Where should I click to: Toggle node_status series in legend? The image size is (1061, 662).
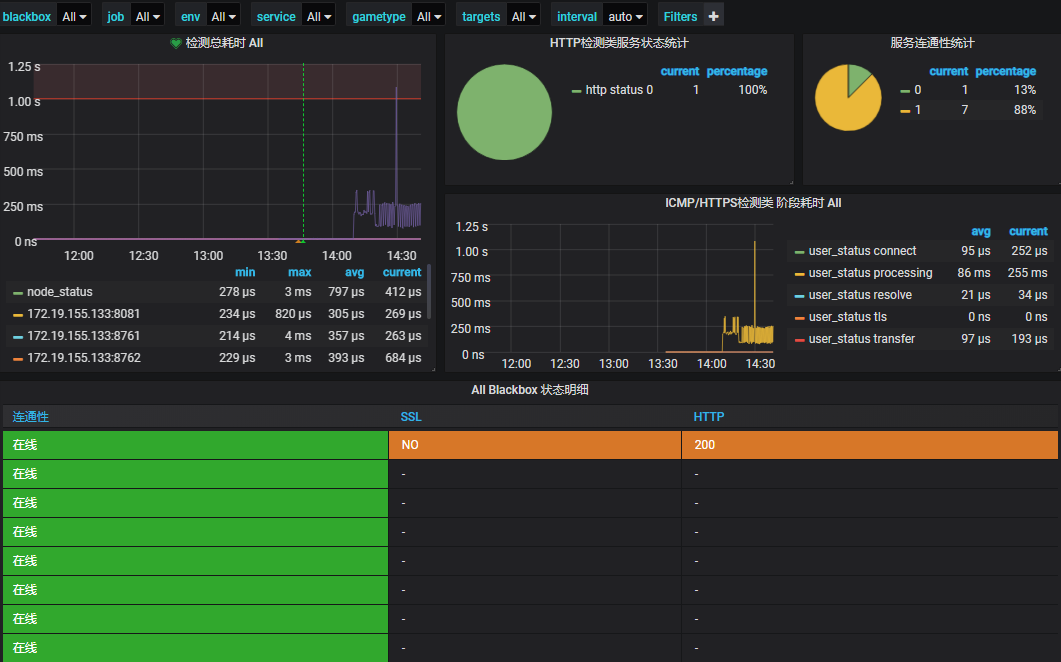tap(60, 292)
